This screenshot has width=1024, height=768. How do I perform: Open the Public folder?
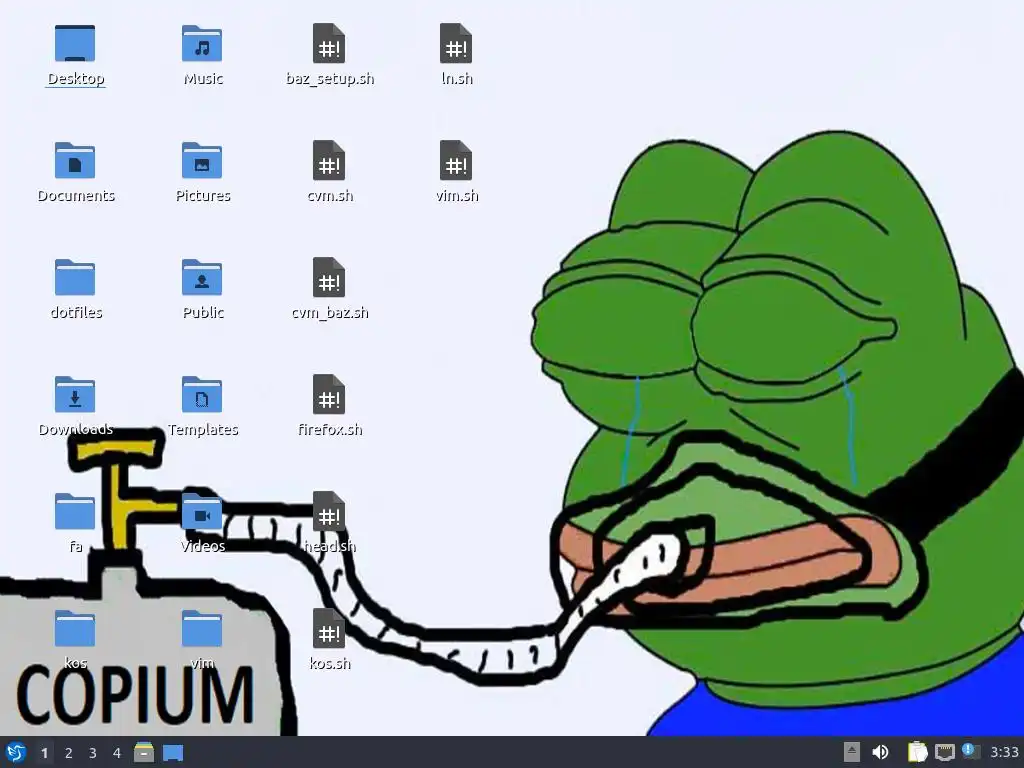point(202,278)
